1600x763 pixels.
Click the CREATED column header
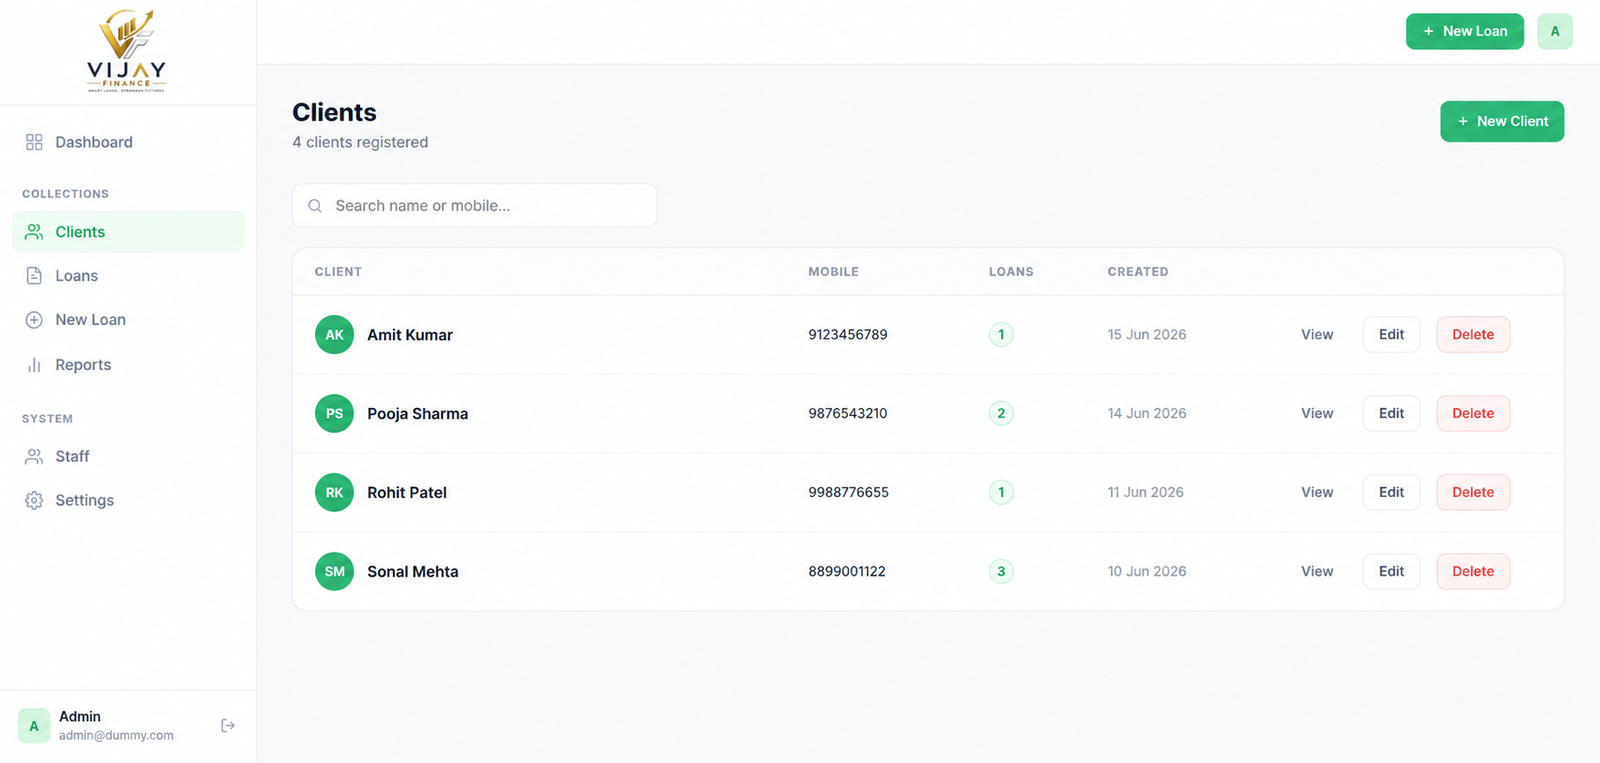pos(1138,272)
